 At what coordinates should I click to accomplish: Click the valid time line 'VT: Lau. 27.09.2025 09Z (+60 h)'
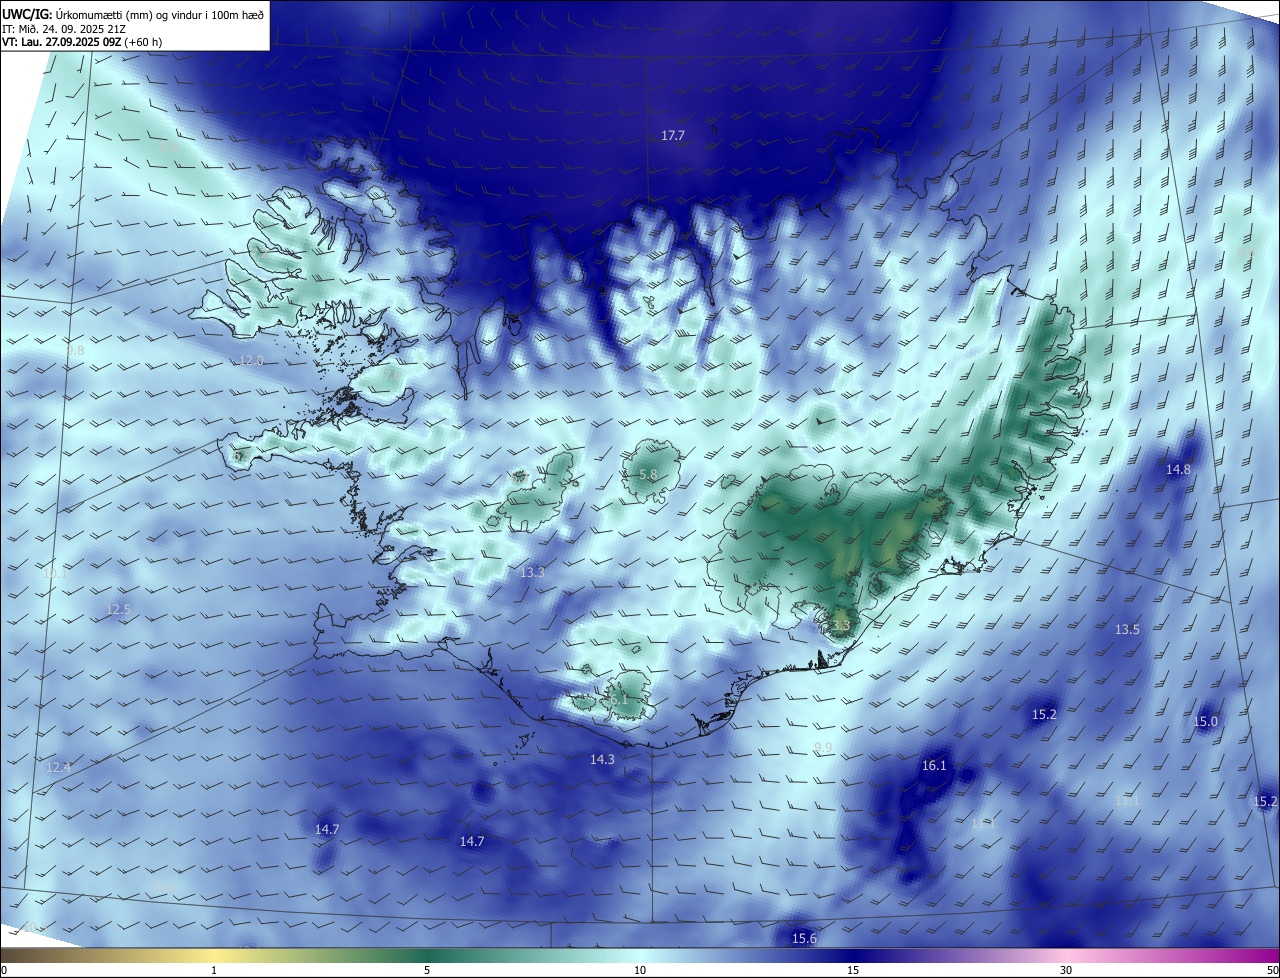(82, 42)
